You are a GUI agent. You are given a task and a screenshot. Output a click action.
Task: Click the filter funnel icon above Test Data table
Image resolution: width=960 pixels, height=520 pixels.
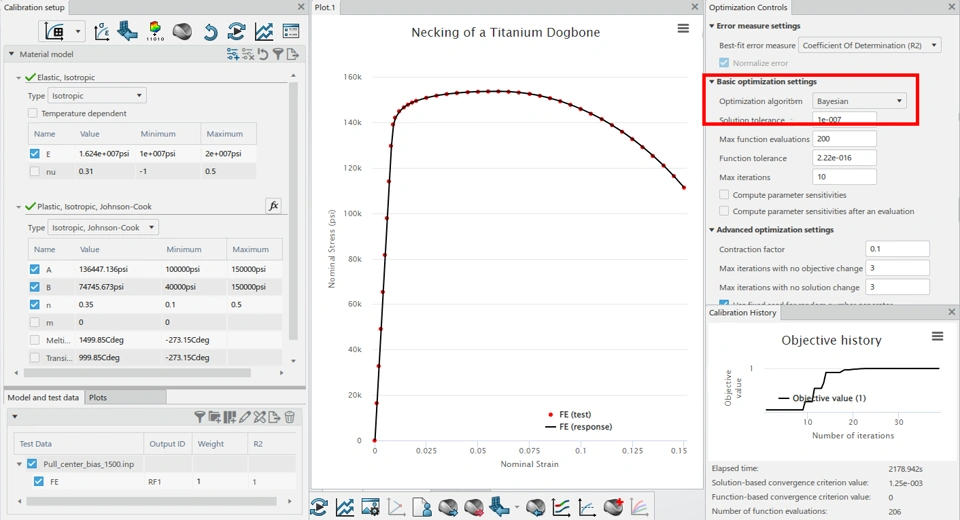pos(200,417)
